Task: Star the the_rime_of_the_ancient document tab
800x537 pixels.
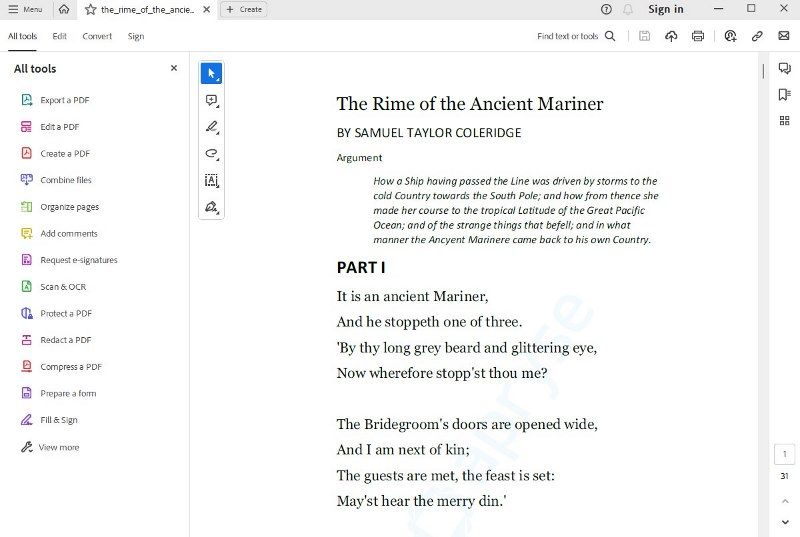Action: click(90, 9)
